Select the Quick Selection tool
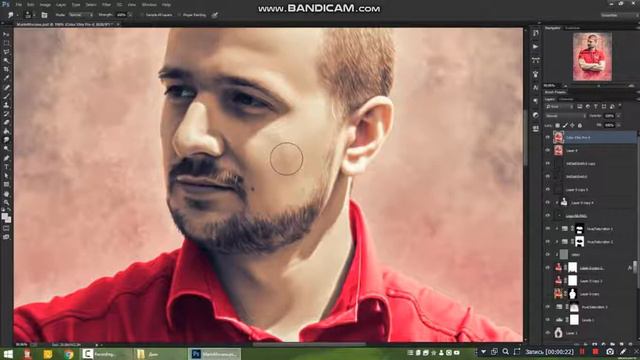The height and width of the screenshot is (360, 640). [x=6, y=61]
